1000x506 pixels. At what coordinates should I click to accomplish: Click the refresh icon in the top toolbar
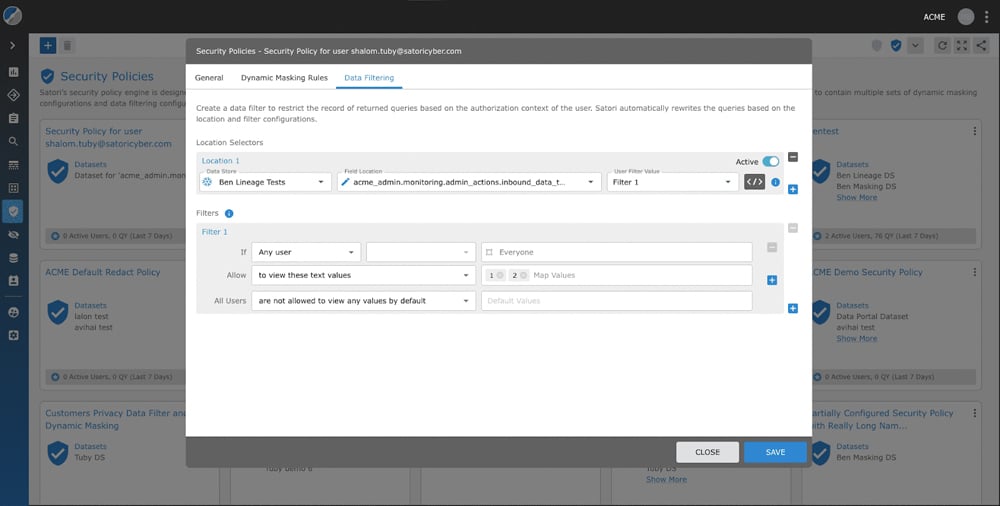point(941,46)
